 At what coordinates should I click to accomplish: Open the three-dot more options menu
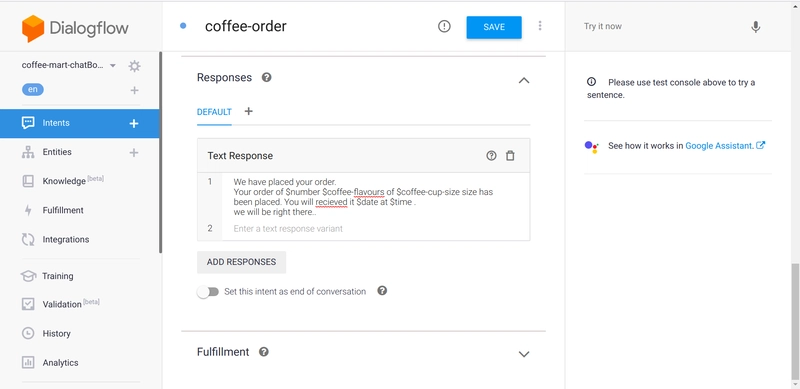point(540,26)
